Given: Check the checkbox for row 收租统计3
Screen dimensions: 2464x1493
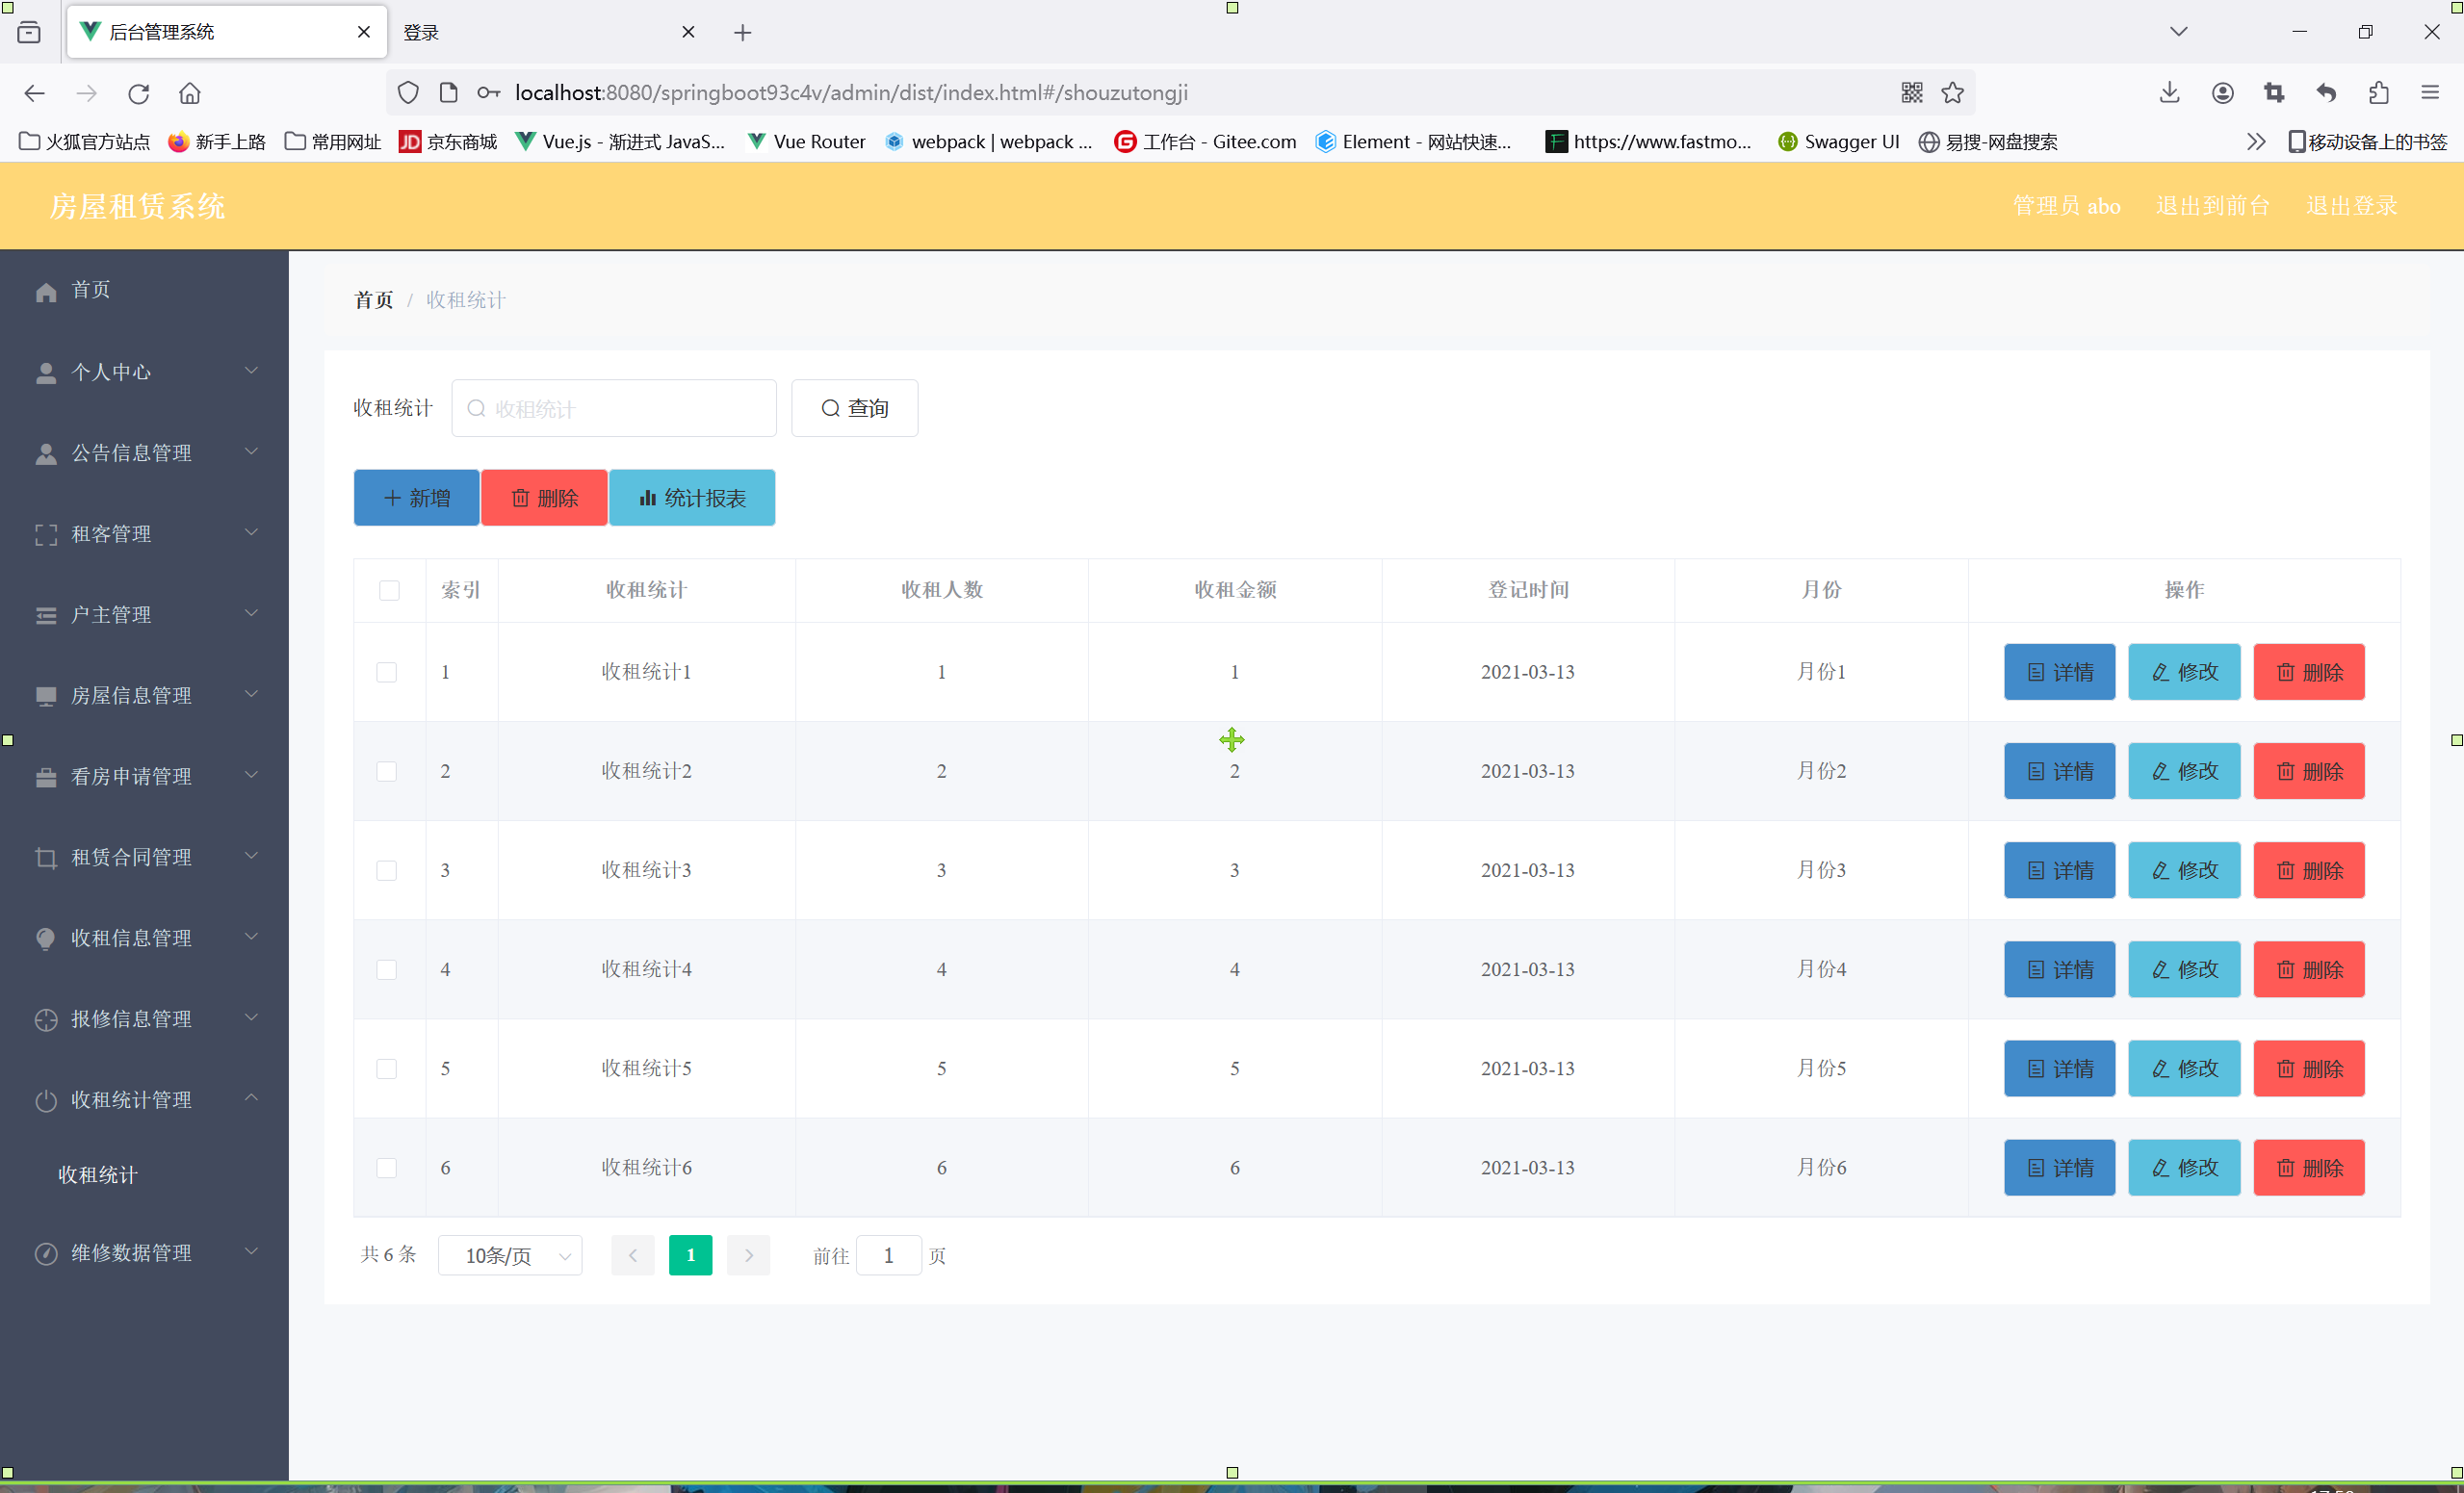Looking at the screenshot, I should click(x=386, y=870).
